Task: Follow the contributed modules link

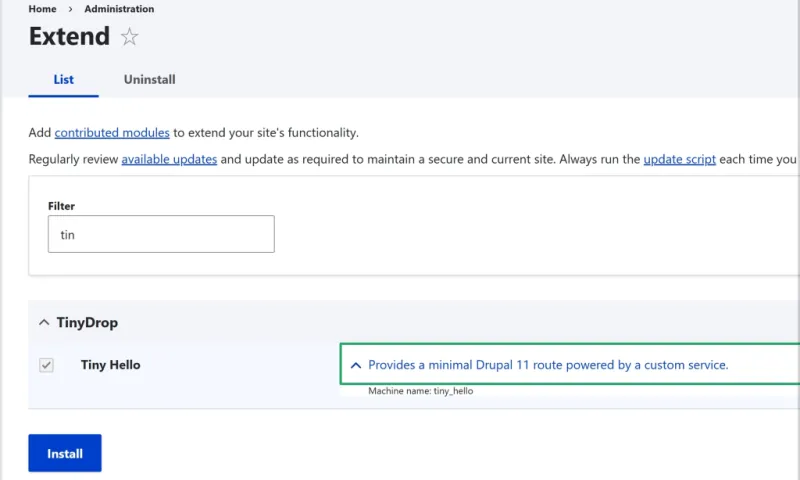Action: 112,133
